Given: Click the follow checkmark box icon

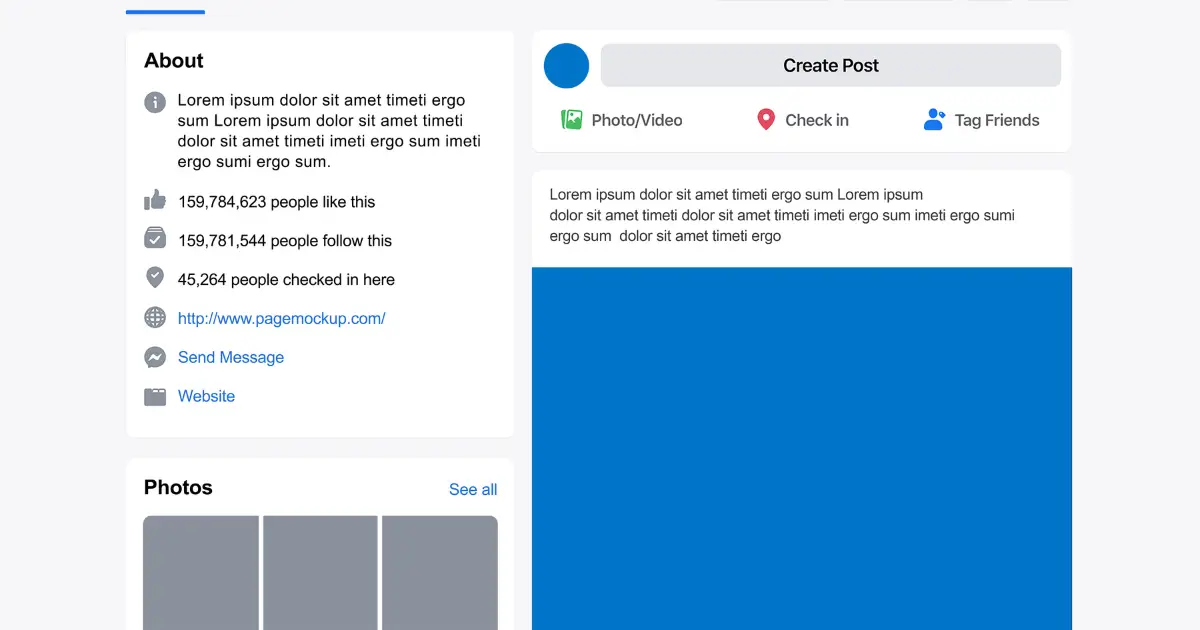Looking at the screenshot, I should click(155, 238).
